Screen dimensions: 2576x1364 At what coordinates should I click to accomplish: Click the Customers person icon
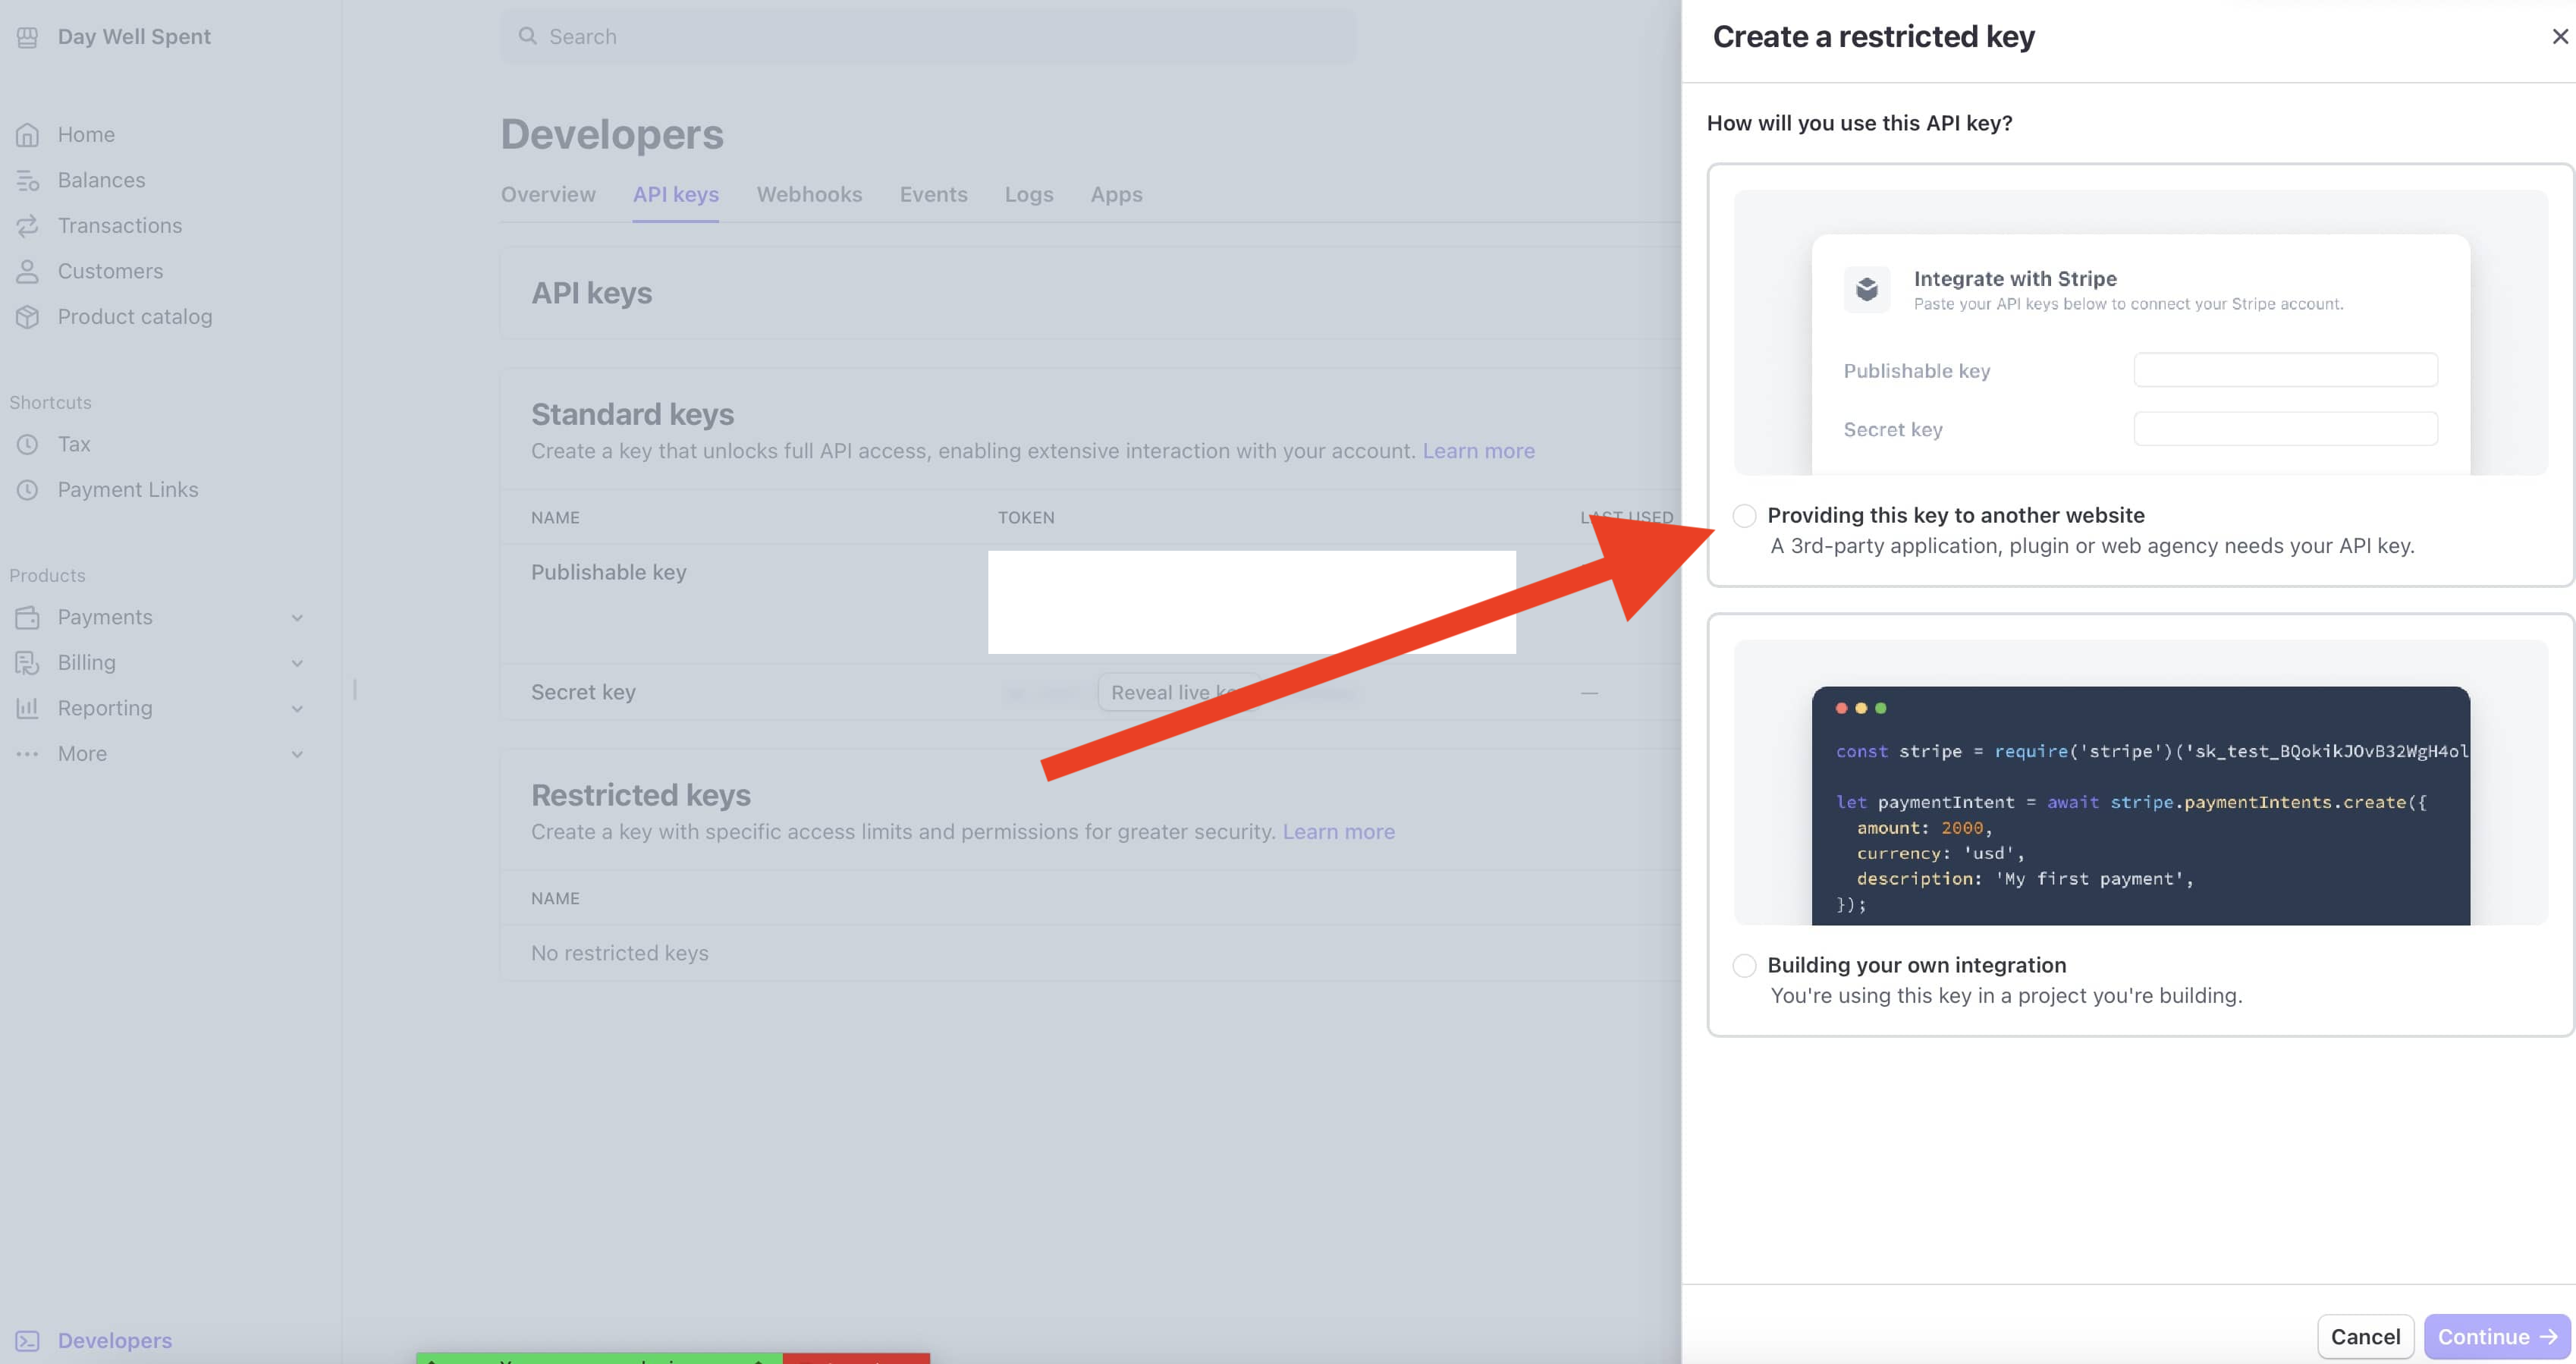(x=27, y=271)
